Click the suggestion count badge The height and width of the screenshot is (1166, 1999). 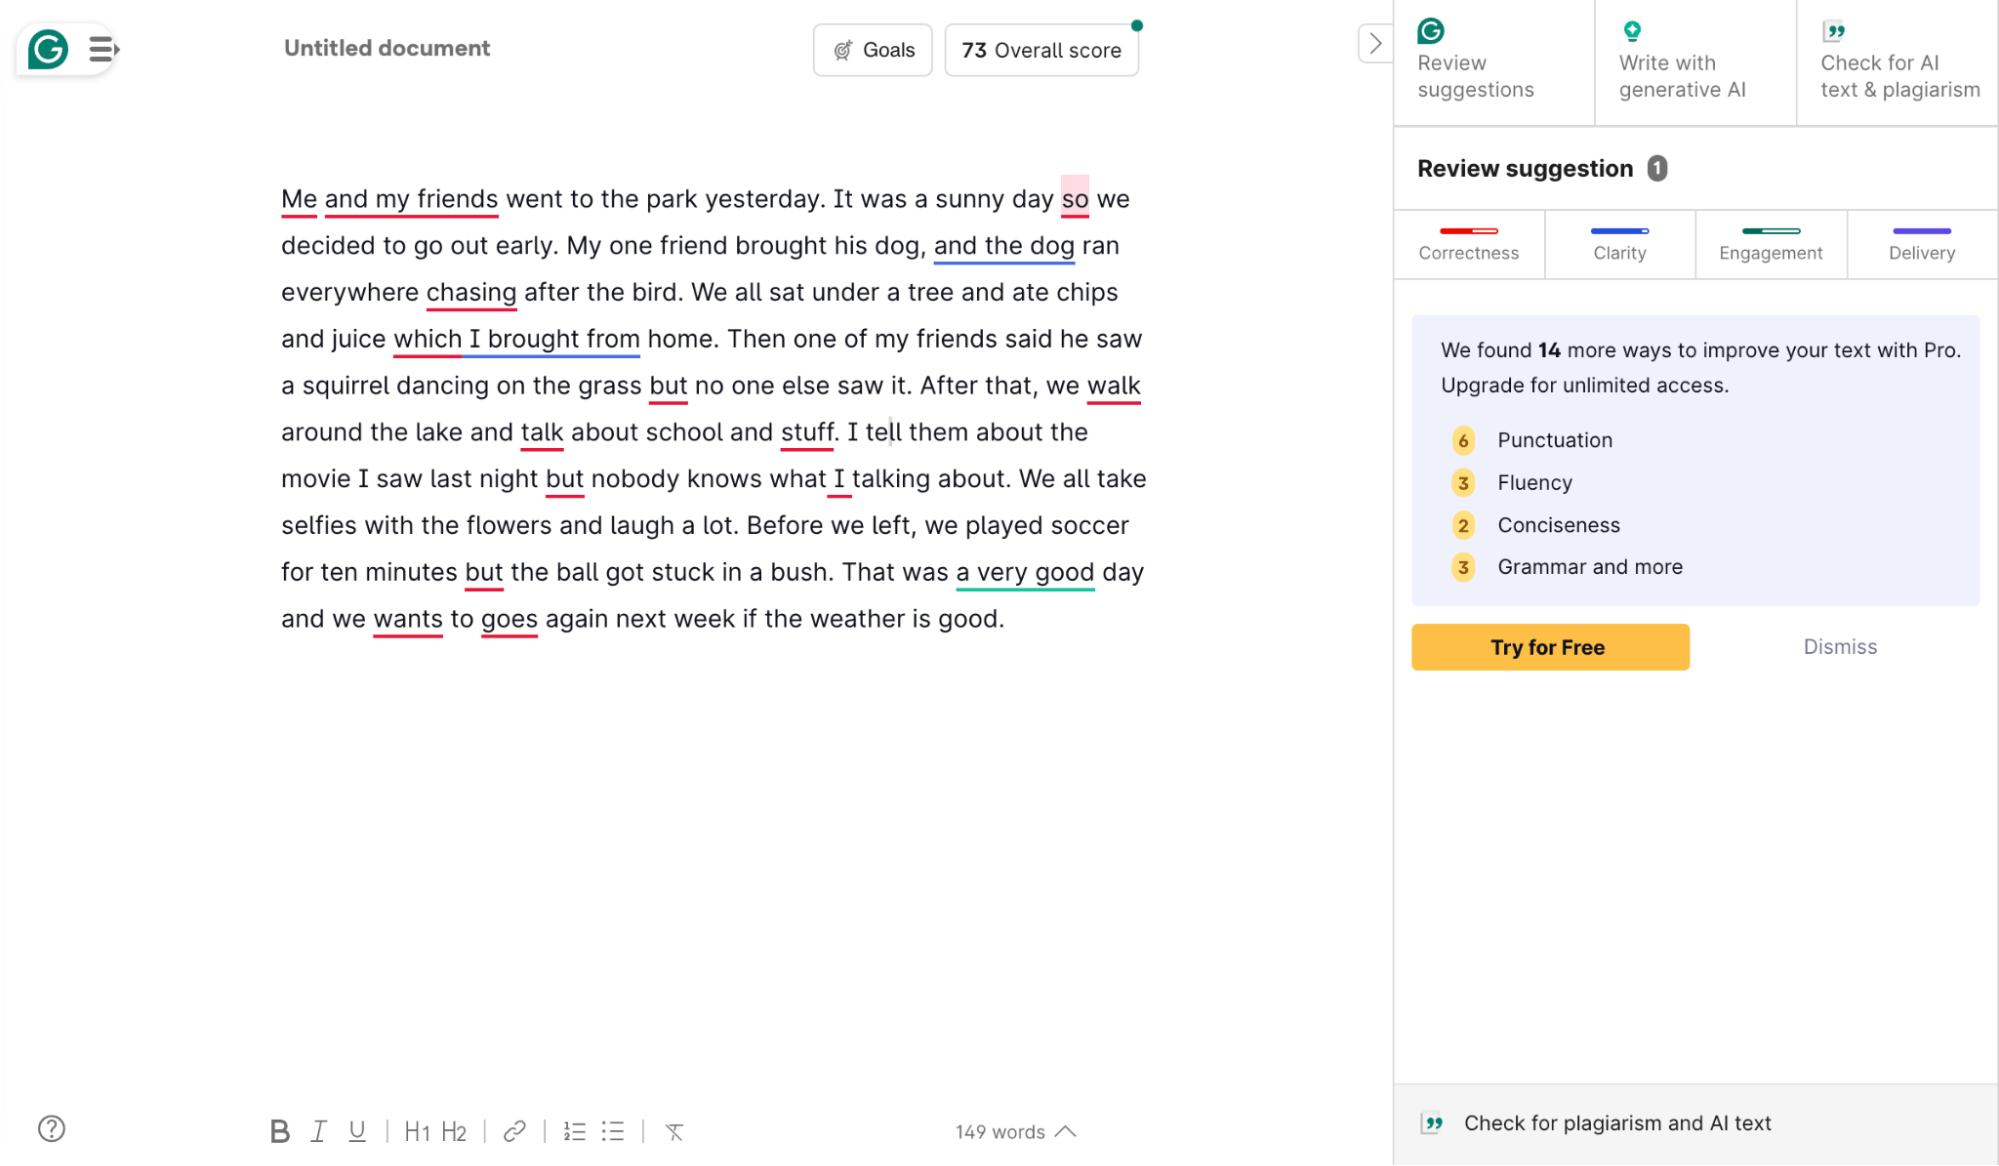(x=1657, y=168)
